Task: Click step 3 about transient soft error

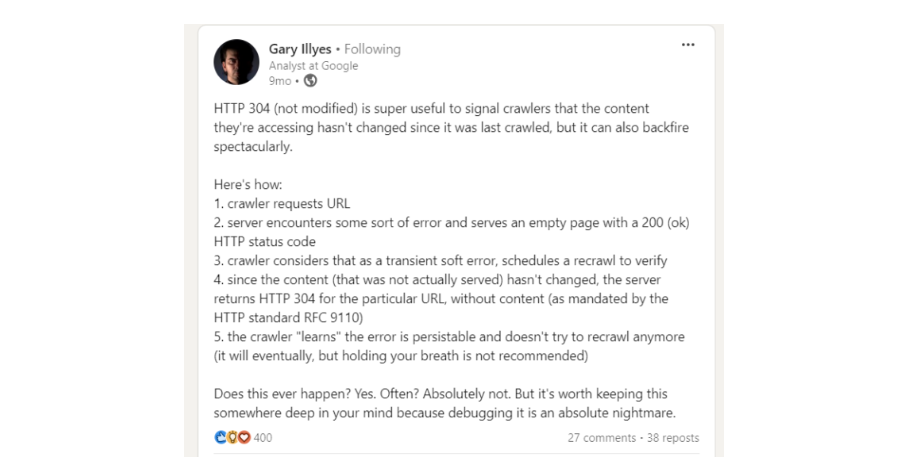Action: click(440, 260)
